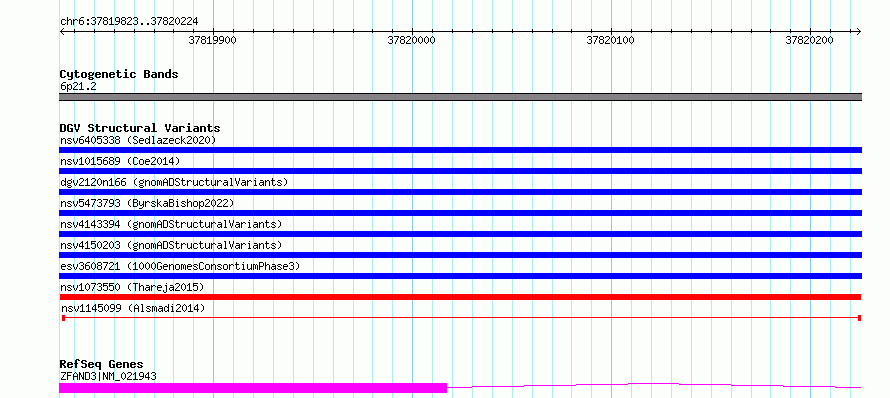Click the 6p21.2 band label

[78, 87]
